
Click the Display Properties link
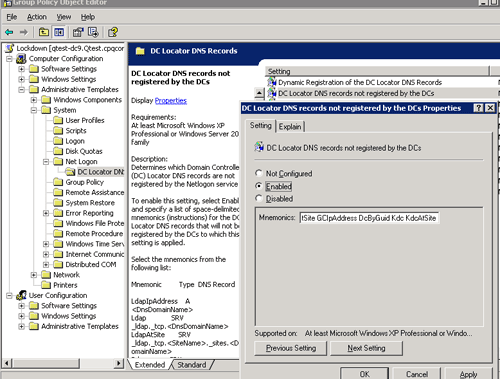[171, 101]
